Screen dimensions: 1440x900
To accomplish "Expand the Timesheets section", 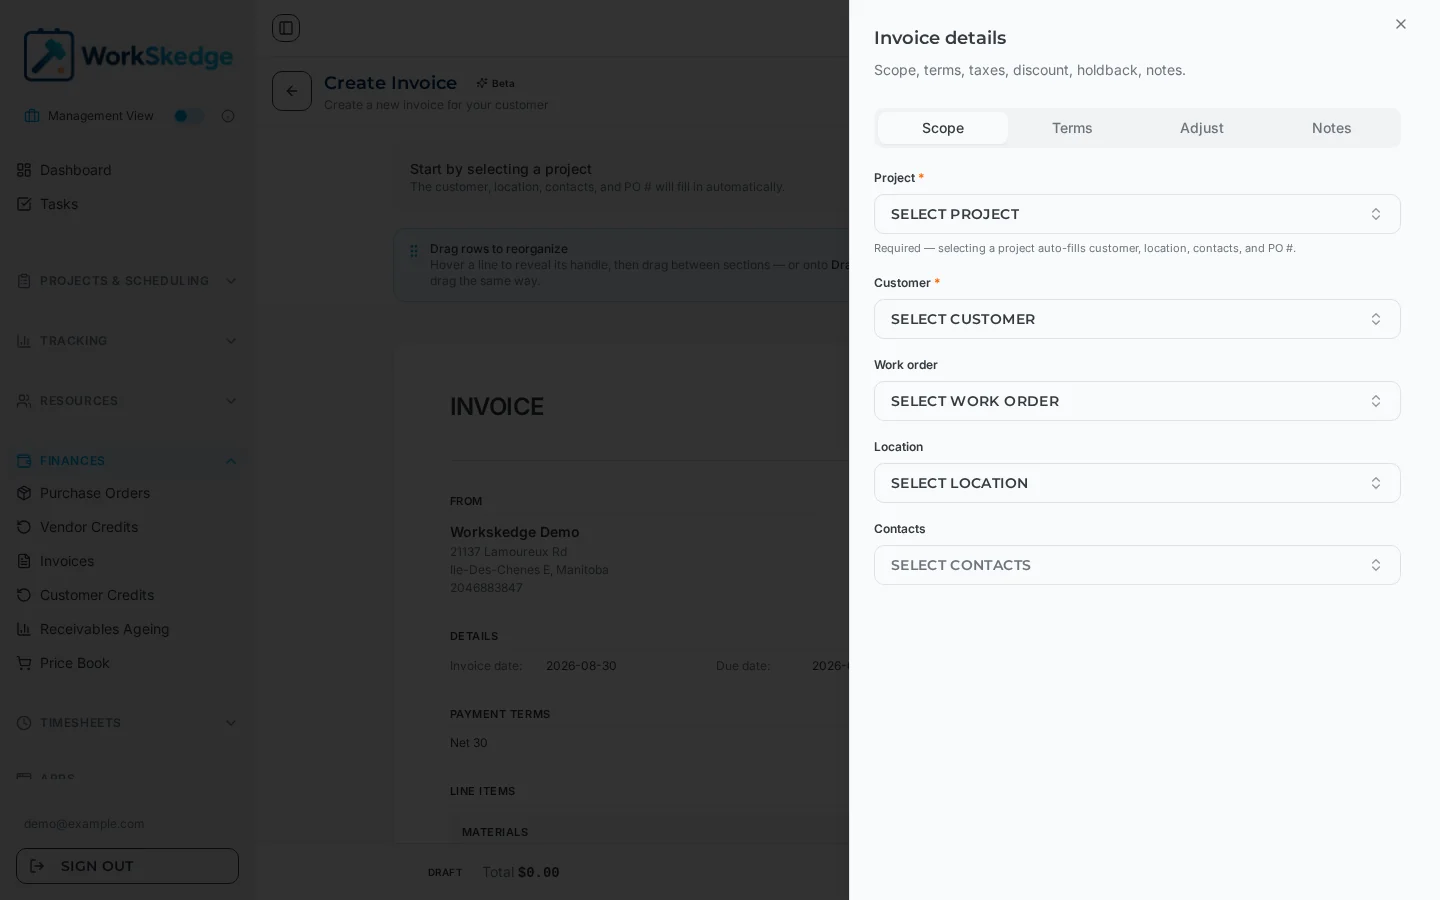I will [127, 723].
